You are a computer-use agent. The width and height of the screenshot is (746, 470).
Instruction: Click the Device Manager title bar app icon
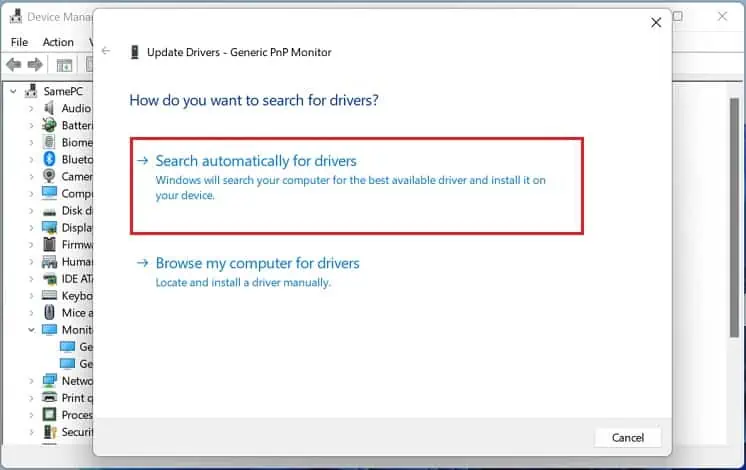(x=16, y=16)
